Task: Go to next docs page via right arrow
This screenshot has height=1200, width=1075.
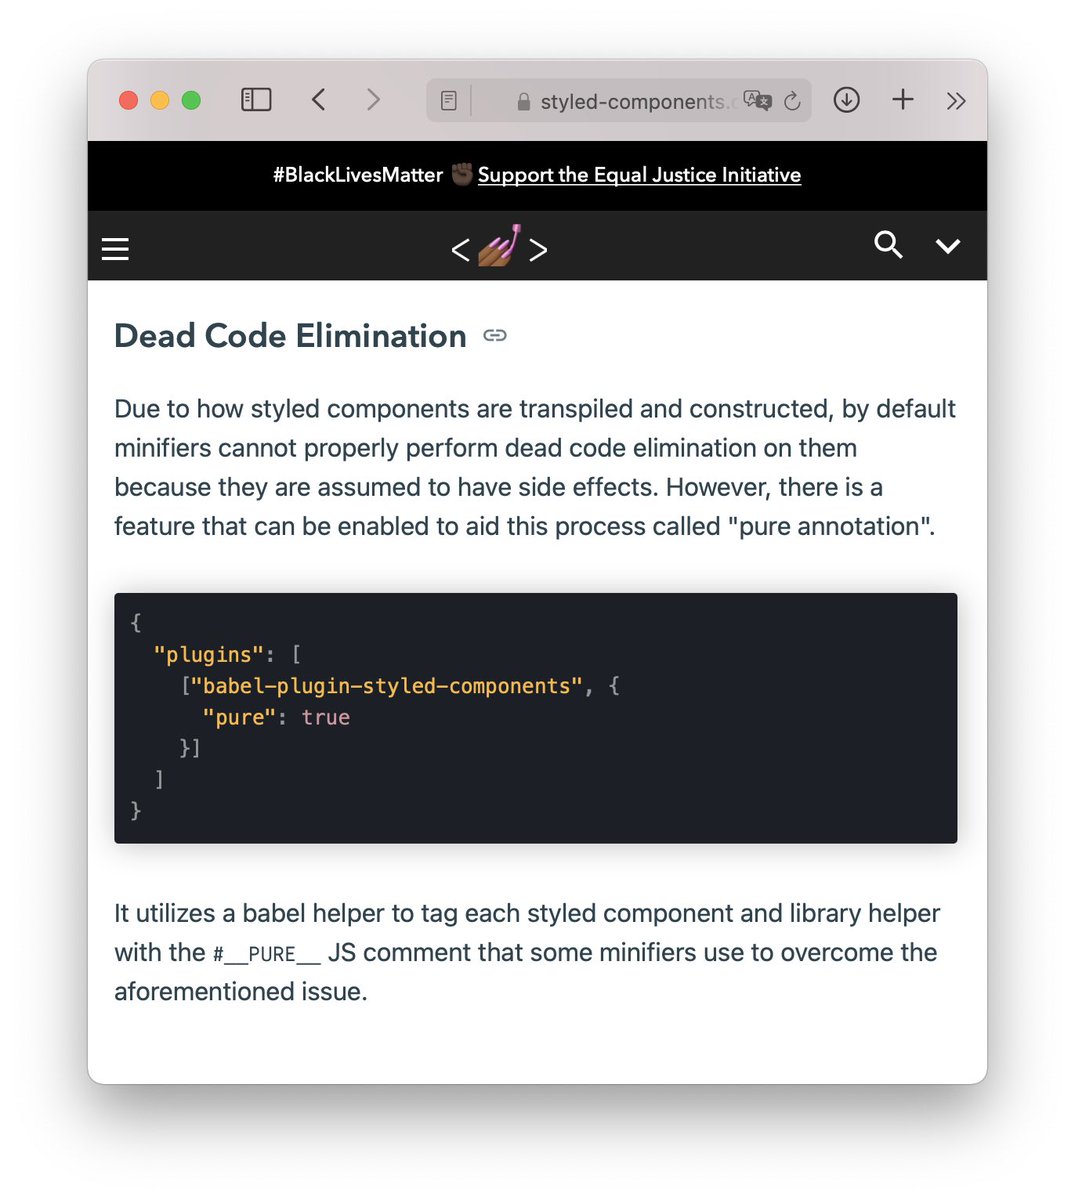Action: coord(538,249)
